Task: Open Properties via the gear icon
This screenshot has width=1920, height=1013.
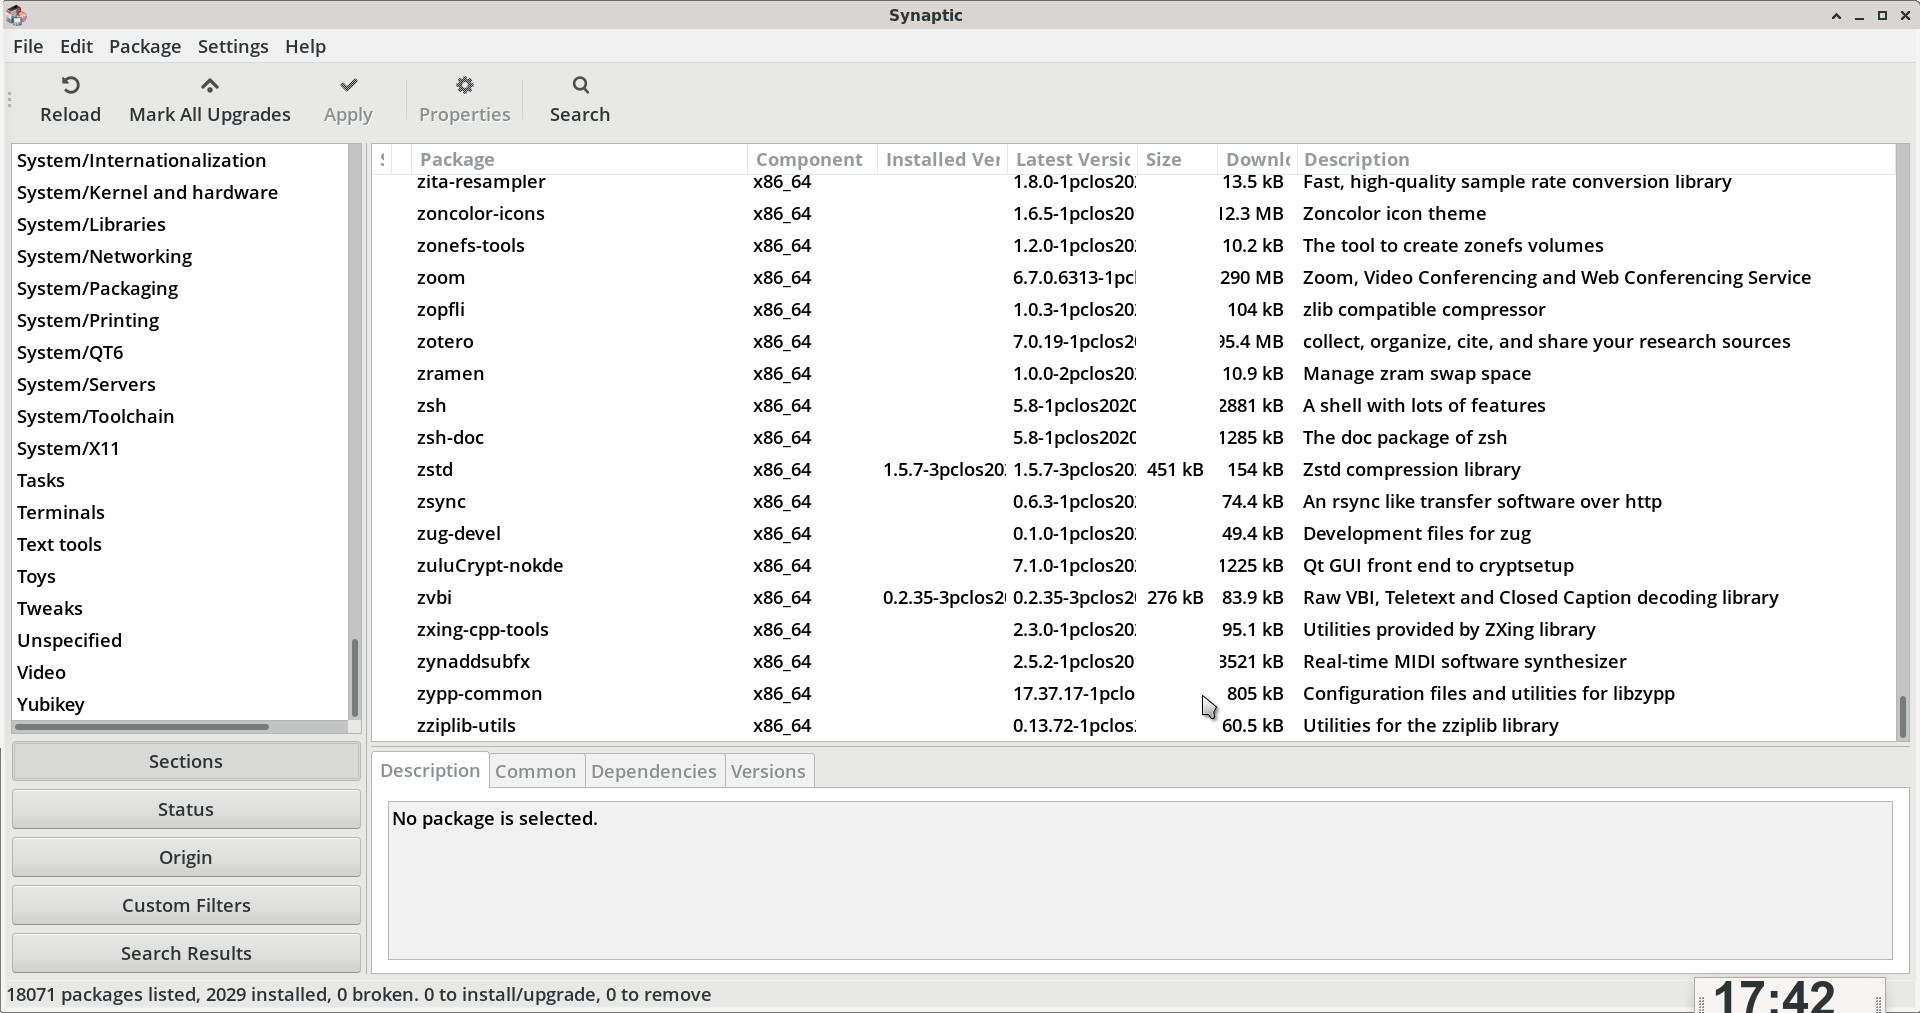Action: 464,85
